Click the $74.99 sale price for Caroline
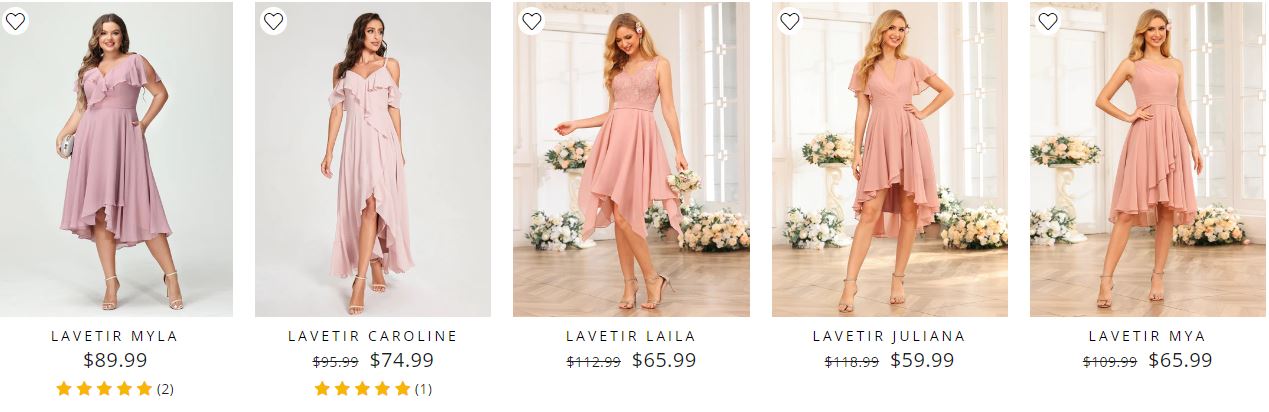The width and height of the screenshot is (1269, 412). (402, 361)
